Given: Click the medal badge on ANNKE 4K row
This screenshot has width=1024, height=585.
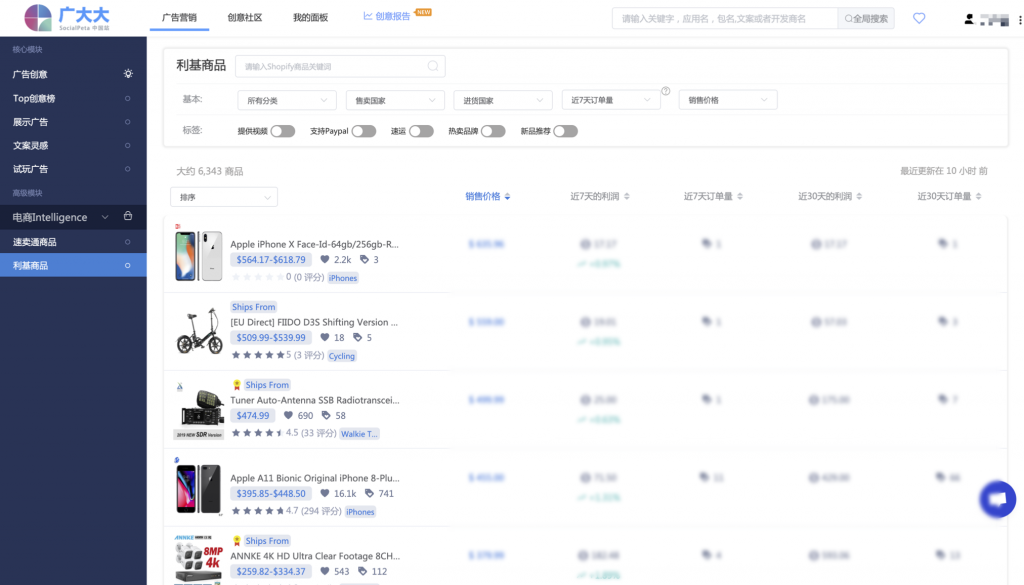Looking at the screenshot, I should (237, 541).
